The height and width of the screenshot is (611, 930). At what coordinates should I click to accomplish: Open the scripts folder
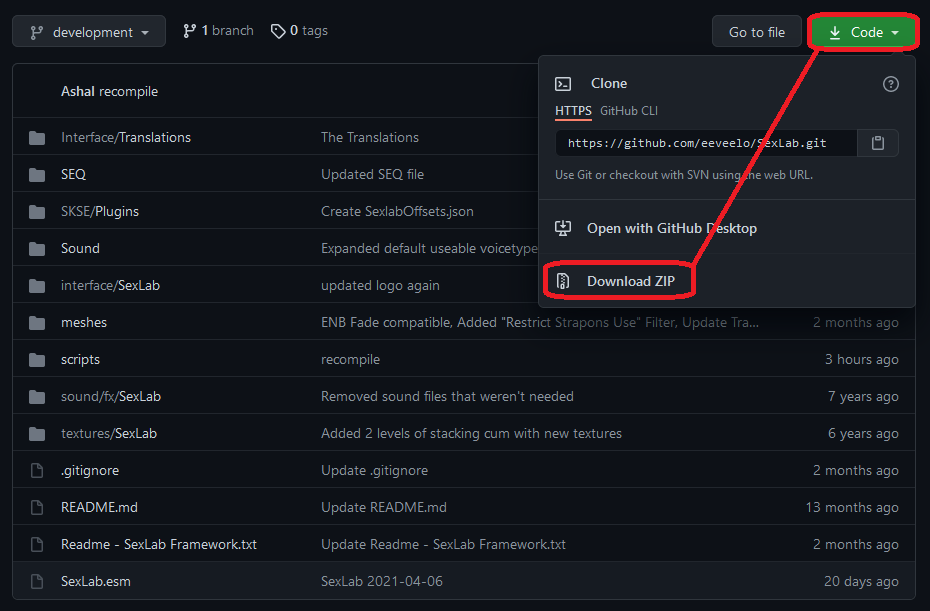tap(80, 359)
